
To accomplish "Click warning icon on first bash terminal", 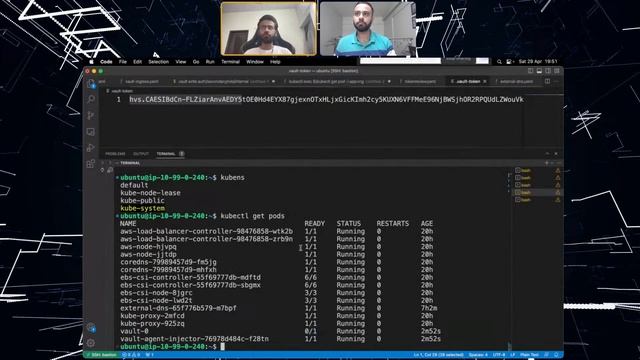I will point(558,170).
